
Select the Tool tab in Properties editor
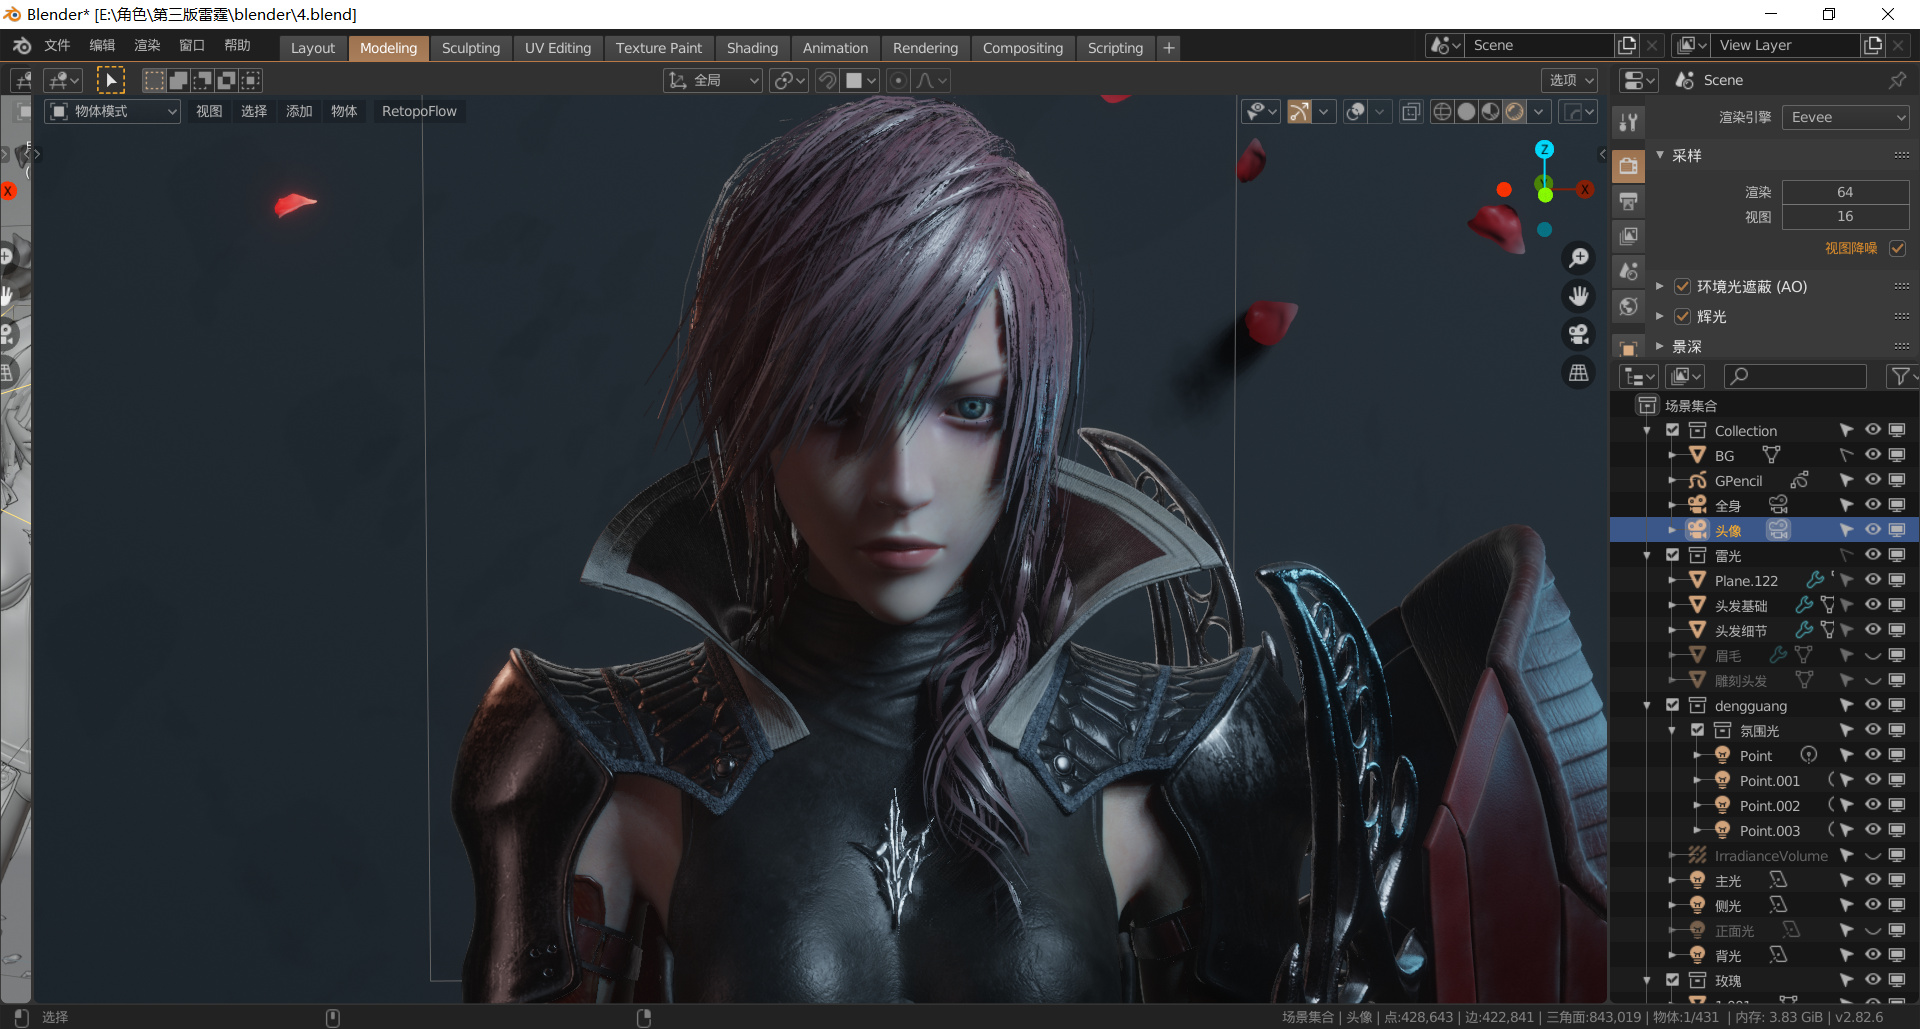point(1629,122)
